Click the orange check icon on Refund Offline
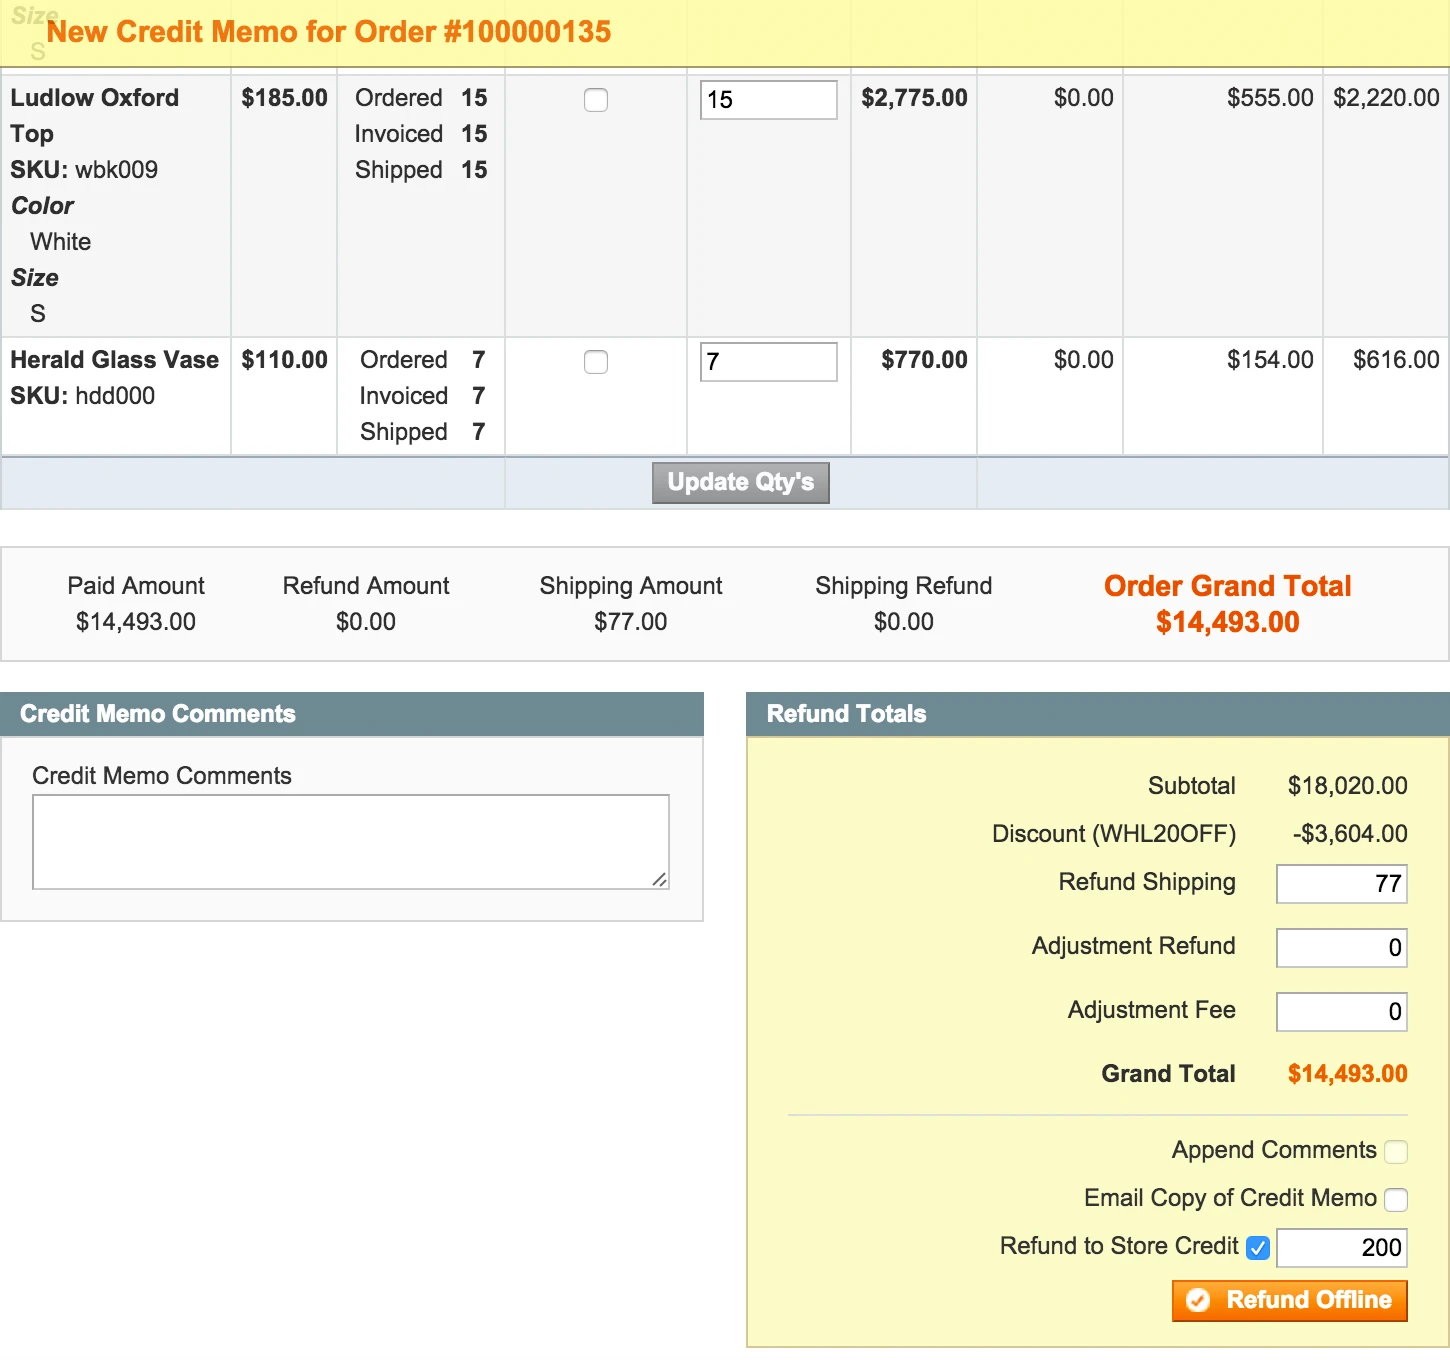 pos(1198,1300)
